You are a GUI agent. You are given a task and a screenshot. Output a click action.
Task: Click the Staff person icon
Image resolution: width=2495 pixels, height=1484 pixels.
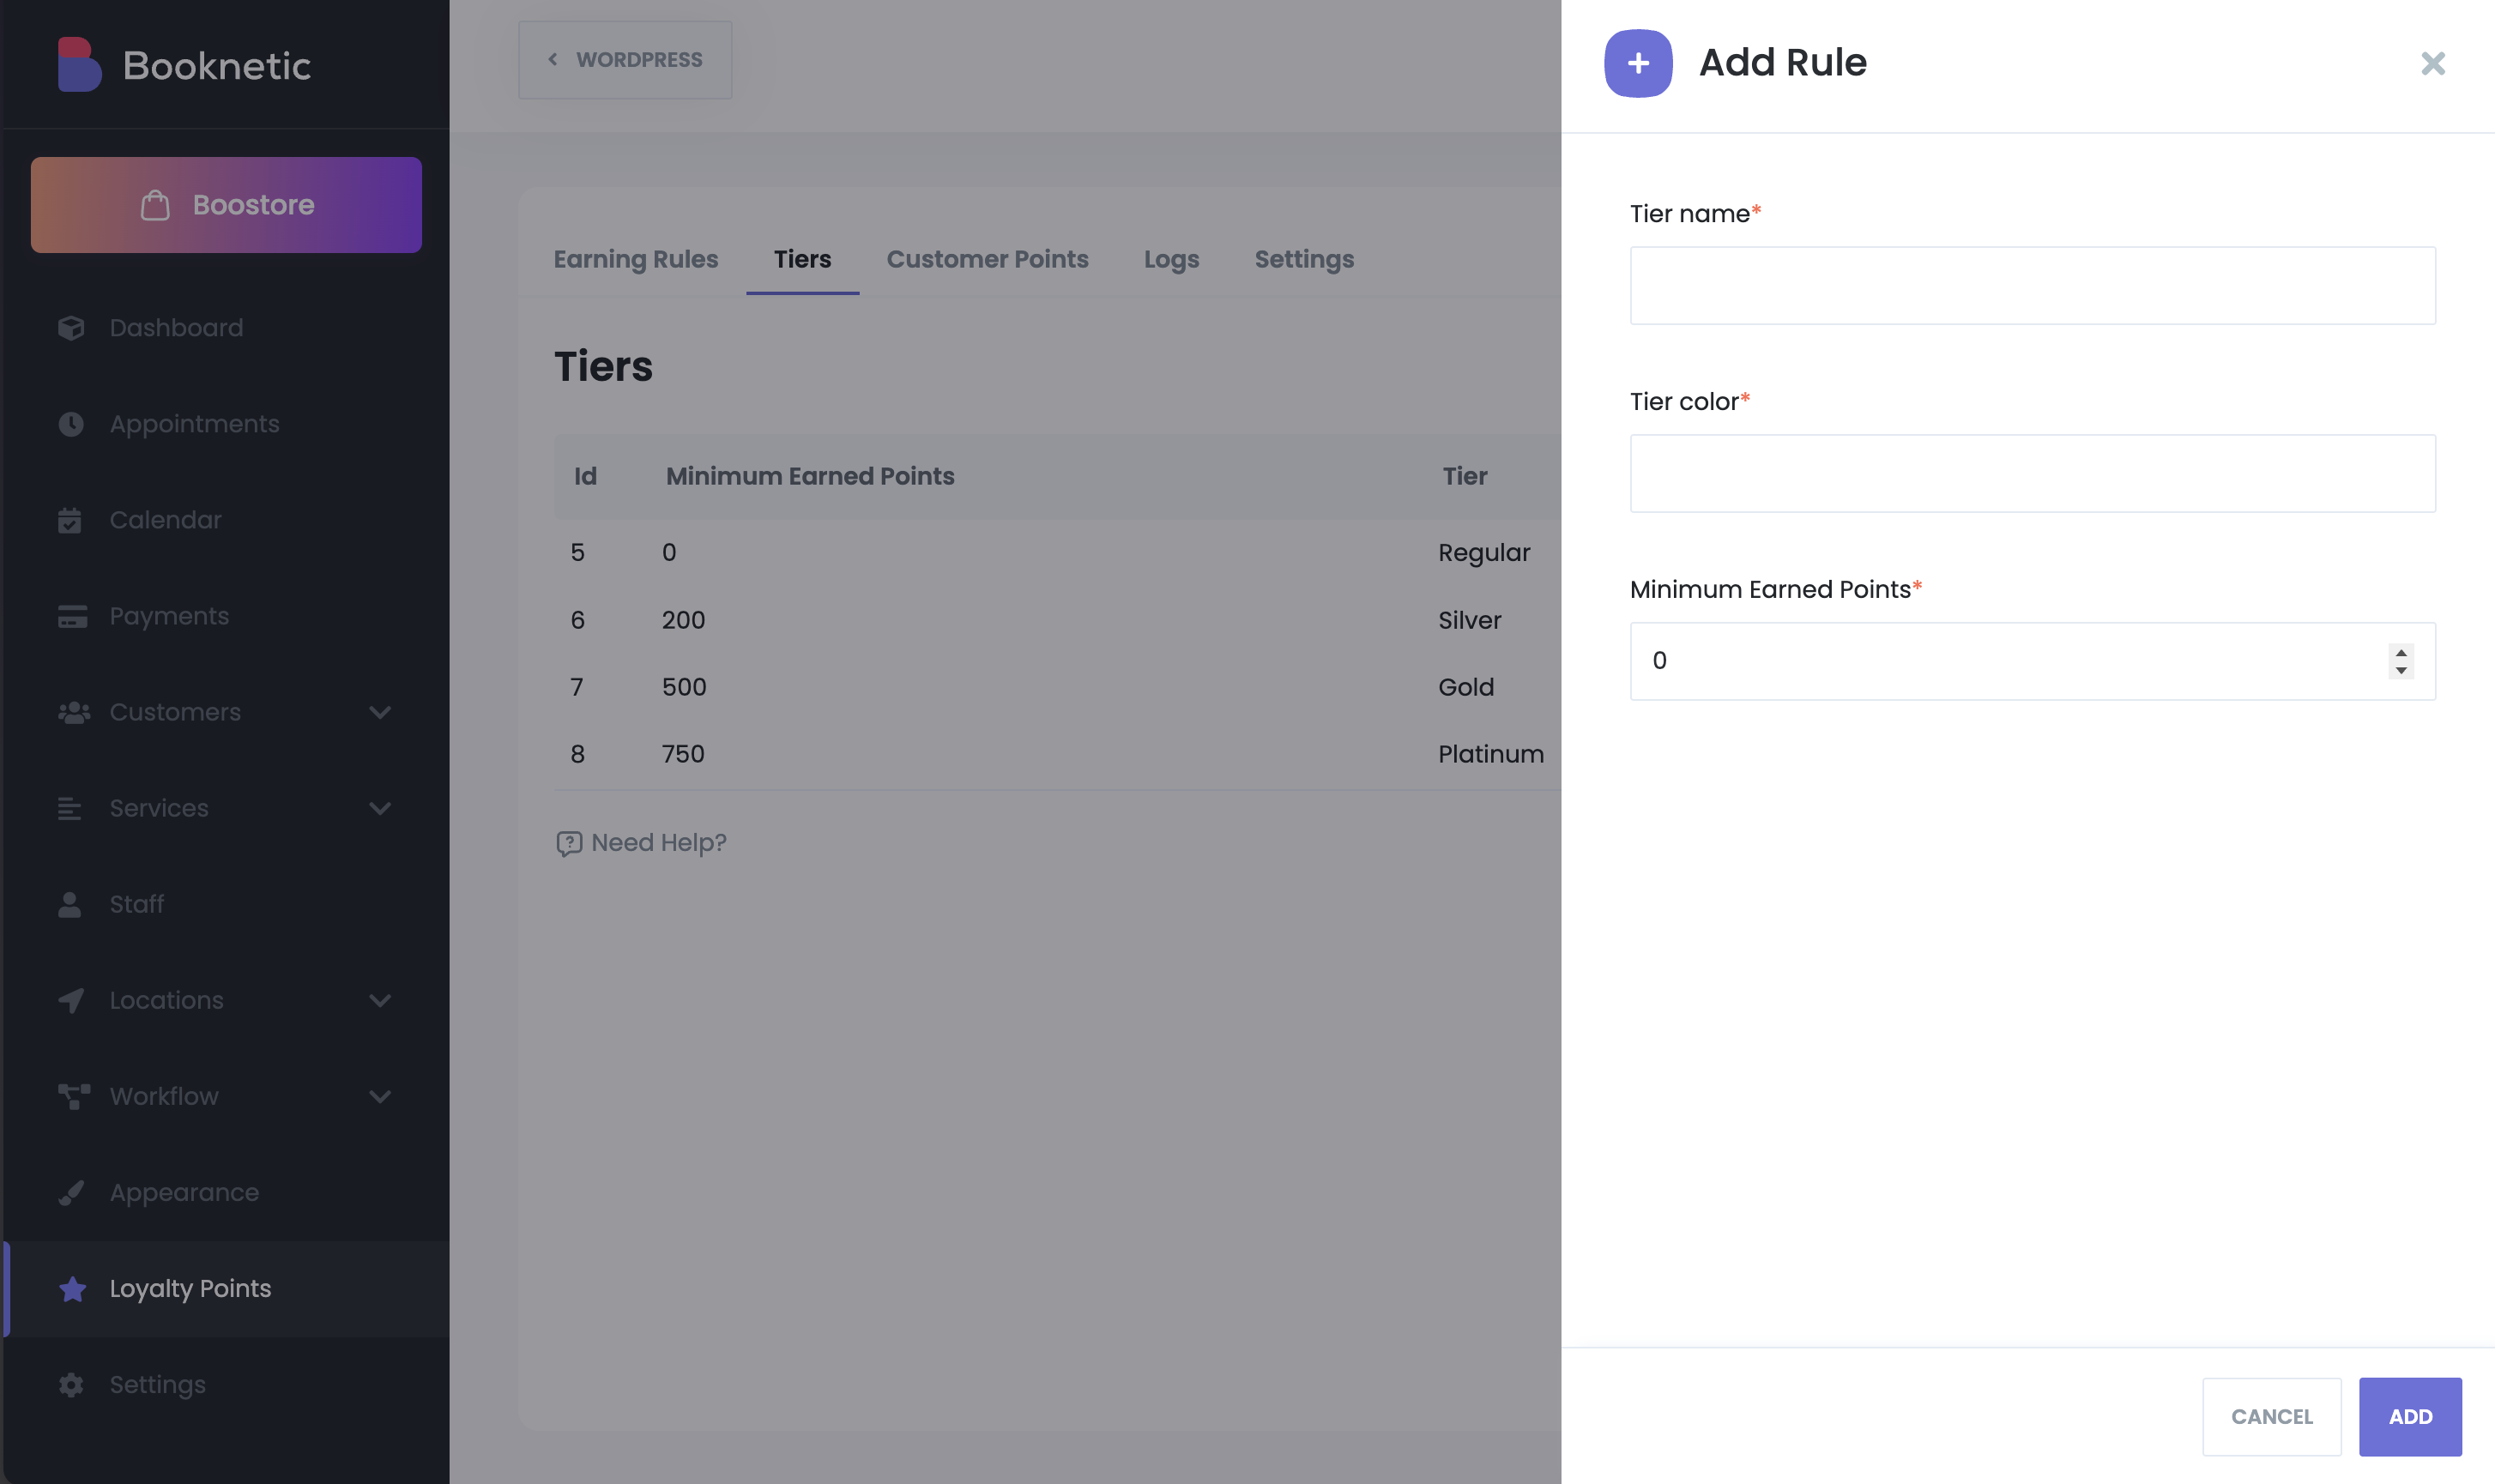tap(70, 904)
